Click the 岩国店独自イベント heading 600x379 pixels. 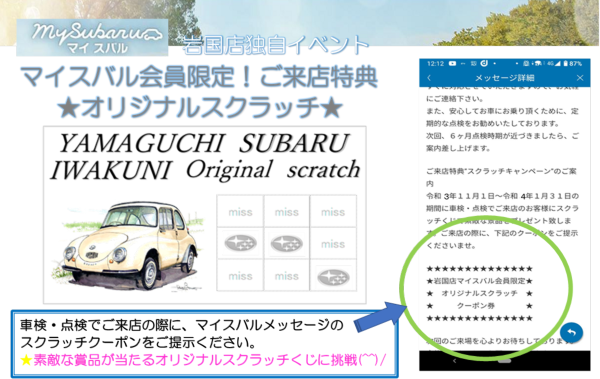point(276,45)
